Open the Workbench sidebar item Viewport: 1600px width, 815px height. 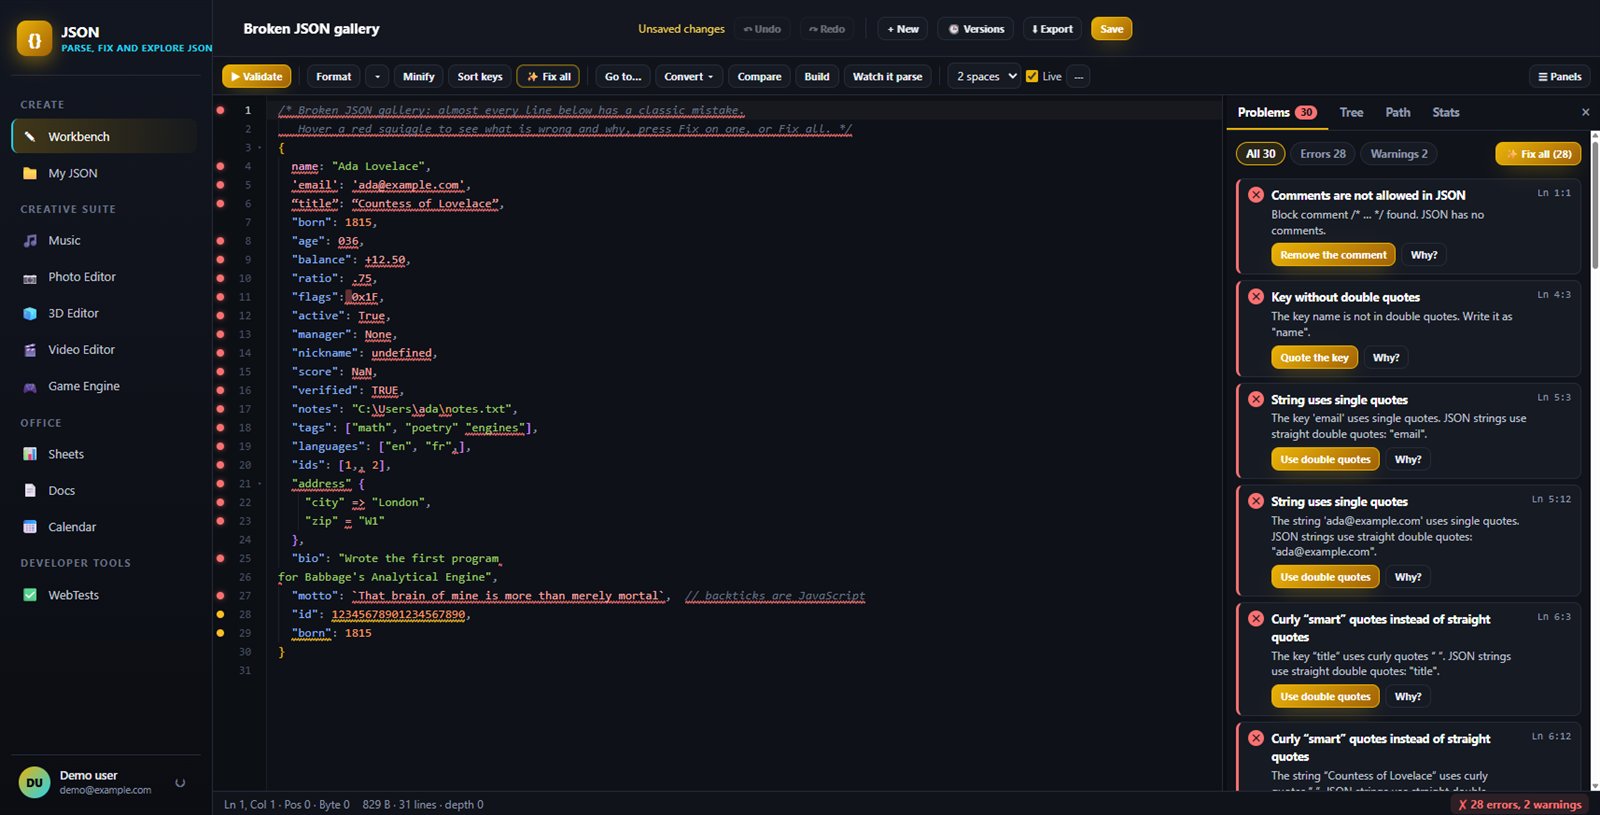tap(104, 136)
